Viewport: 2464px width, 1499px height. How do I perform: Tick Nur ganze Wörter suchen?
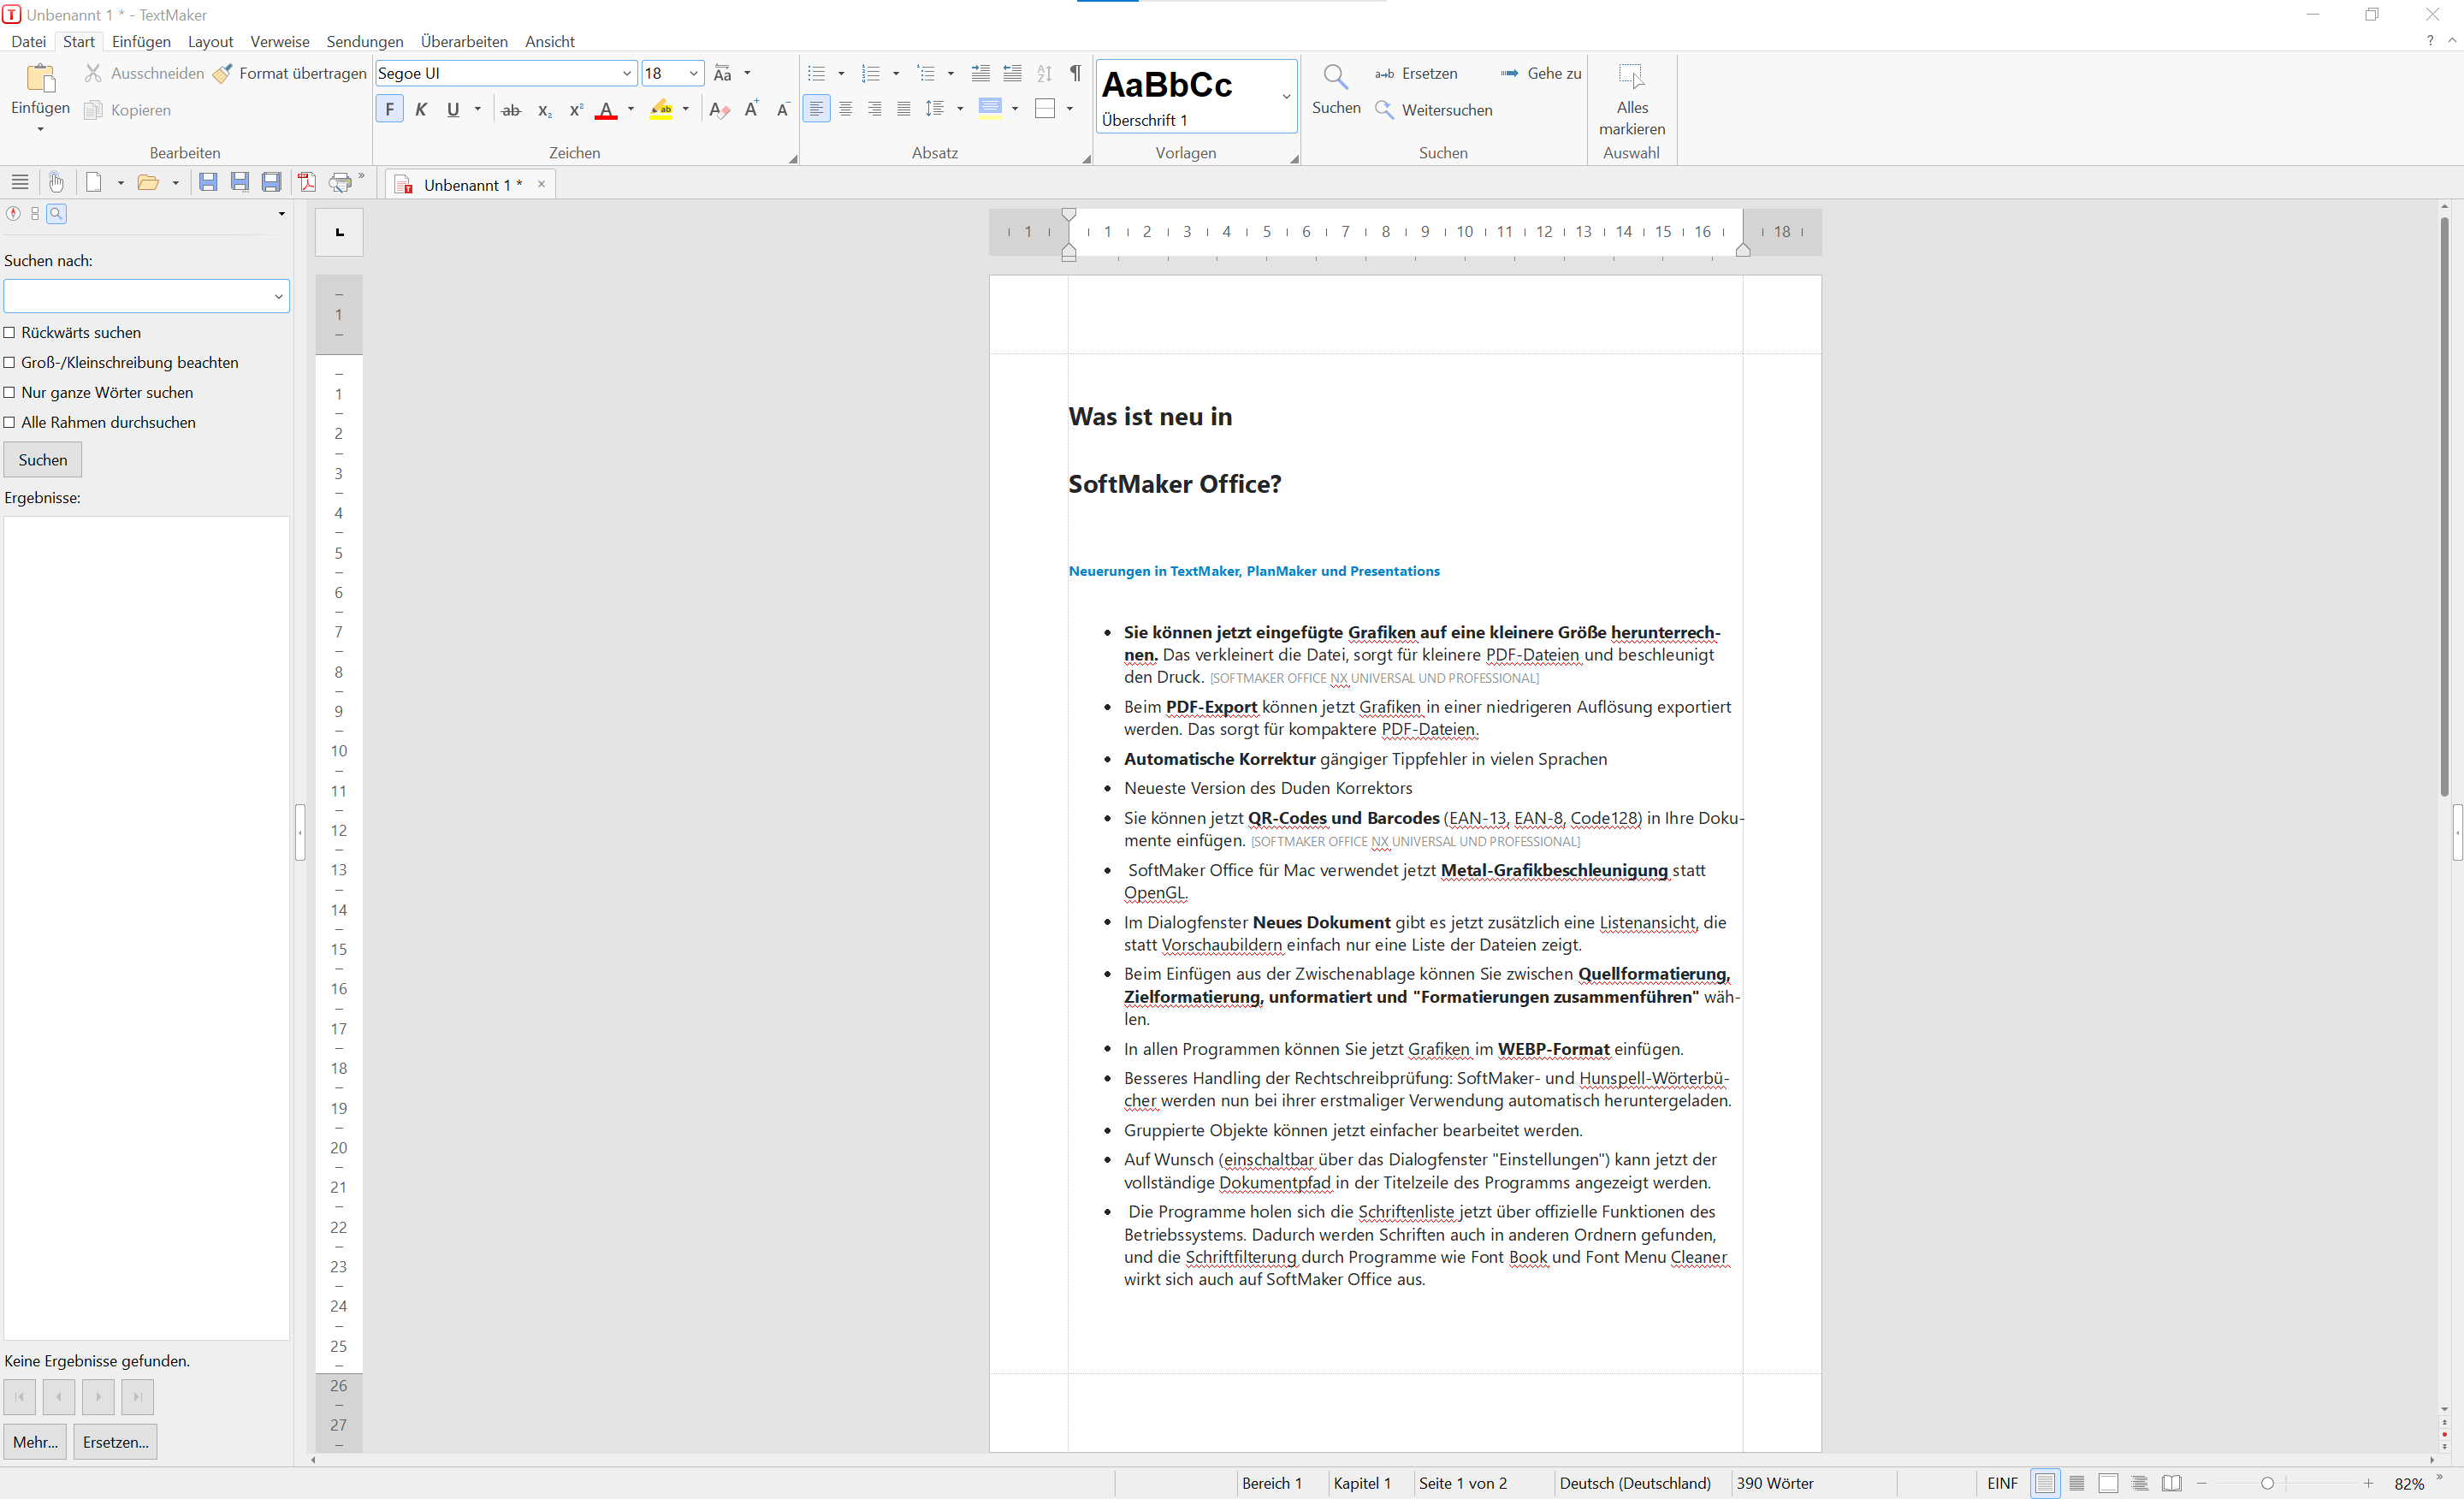[x=10, y=392]
